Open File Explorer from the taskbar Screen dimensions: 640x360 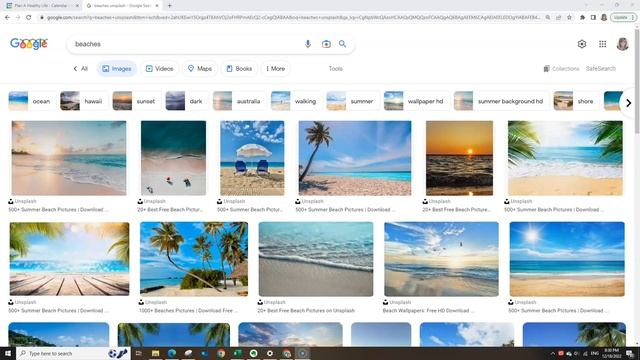coord(155,353)
